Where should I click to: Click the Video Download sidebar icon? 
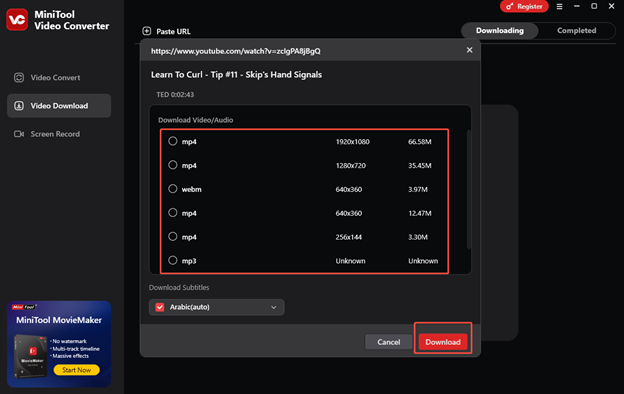(19, 106)
